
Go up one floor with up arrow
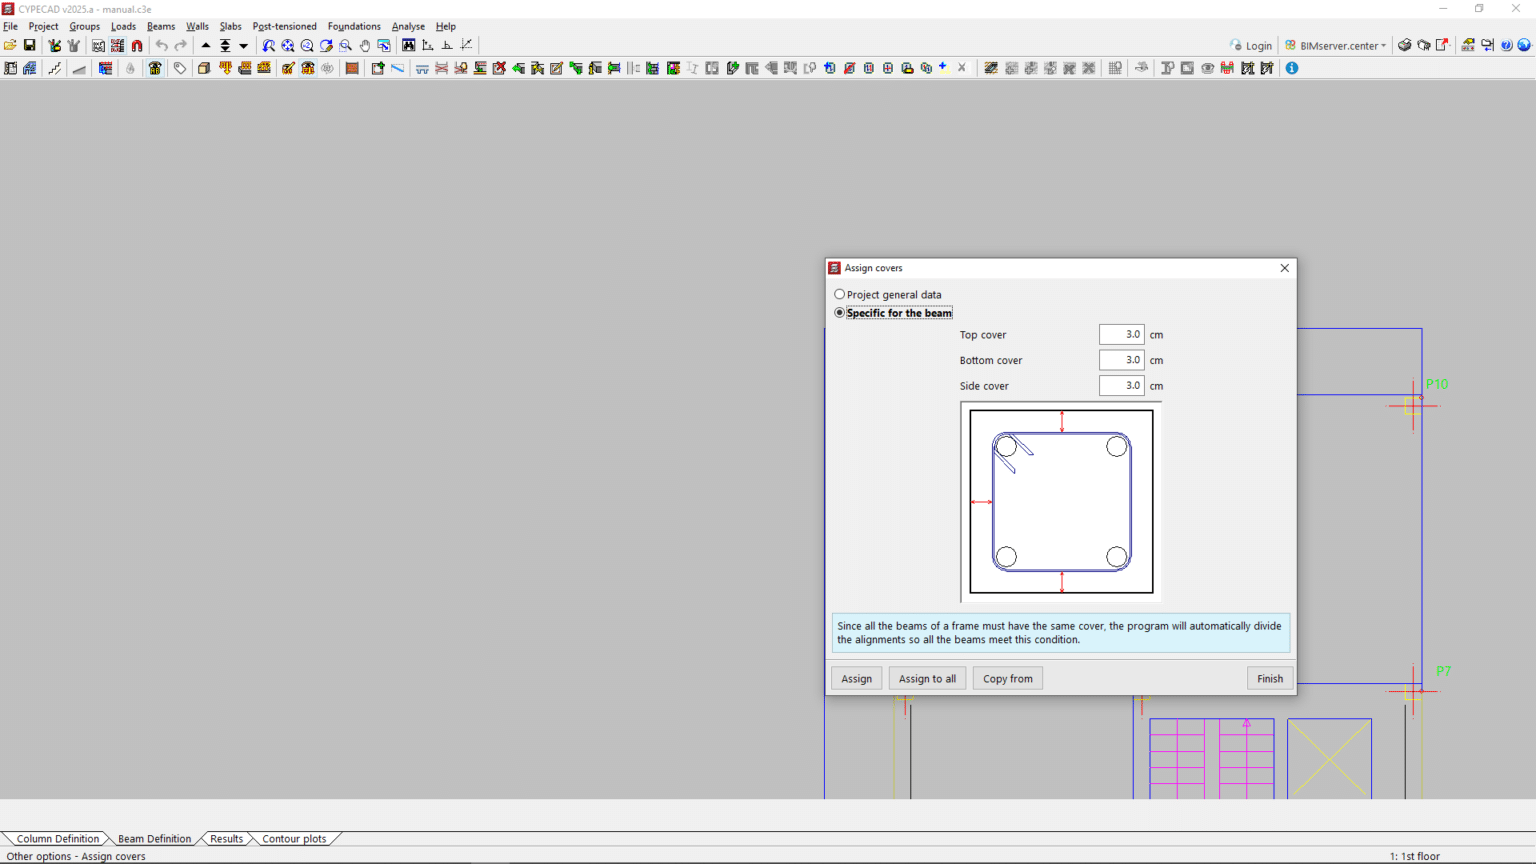point(206,46)
